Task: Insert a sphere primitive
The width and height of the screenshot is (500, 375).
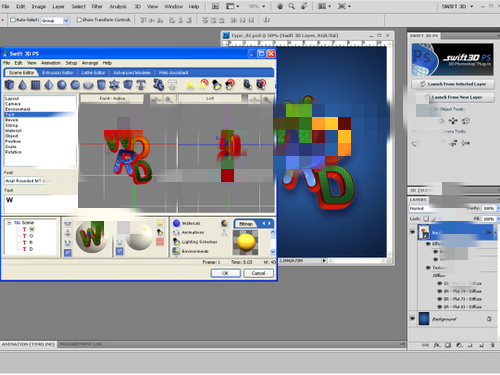Action: (x=62, y=85)
